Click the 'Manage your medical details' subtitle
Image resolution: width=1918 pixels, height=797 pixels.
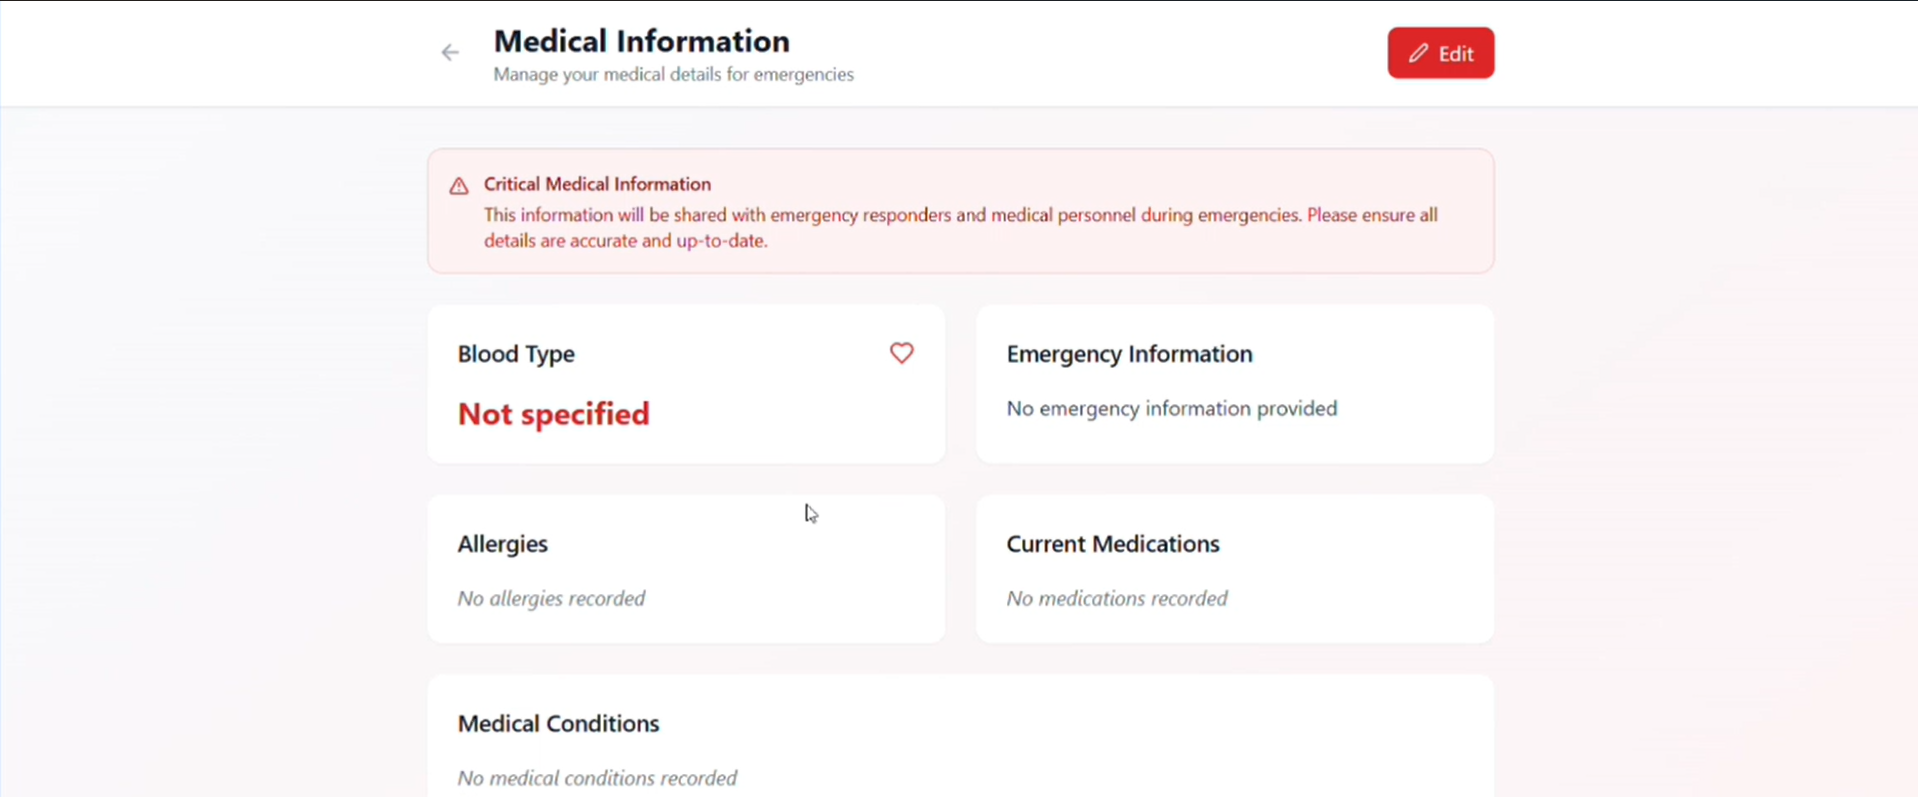pos(673,75)
